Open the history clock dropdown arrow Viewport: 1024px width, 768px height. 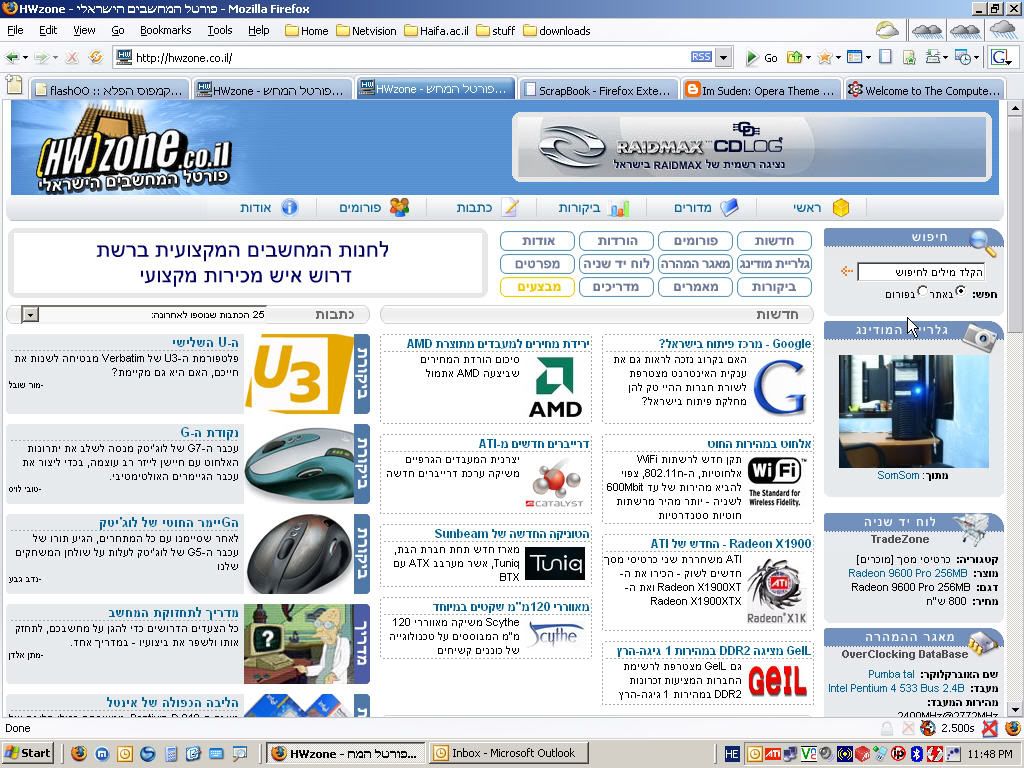click(976, 57)
